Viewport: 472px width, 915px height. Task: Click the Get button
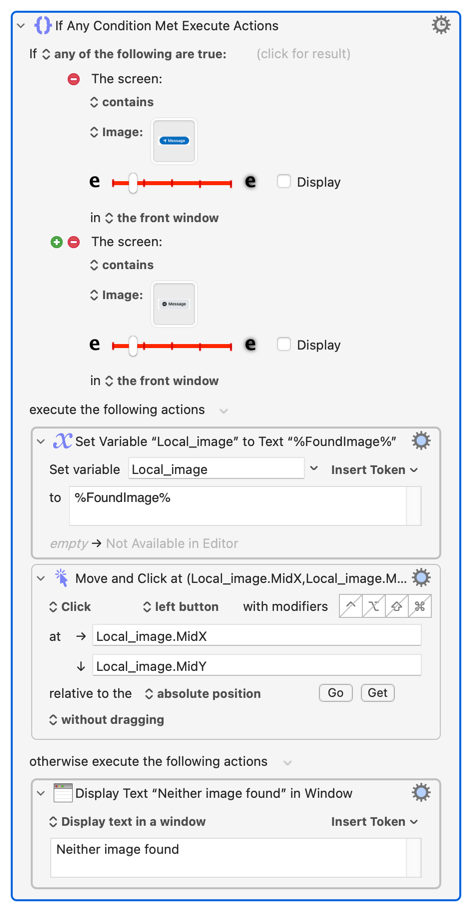(378, 693)
